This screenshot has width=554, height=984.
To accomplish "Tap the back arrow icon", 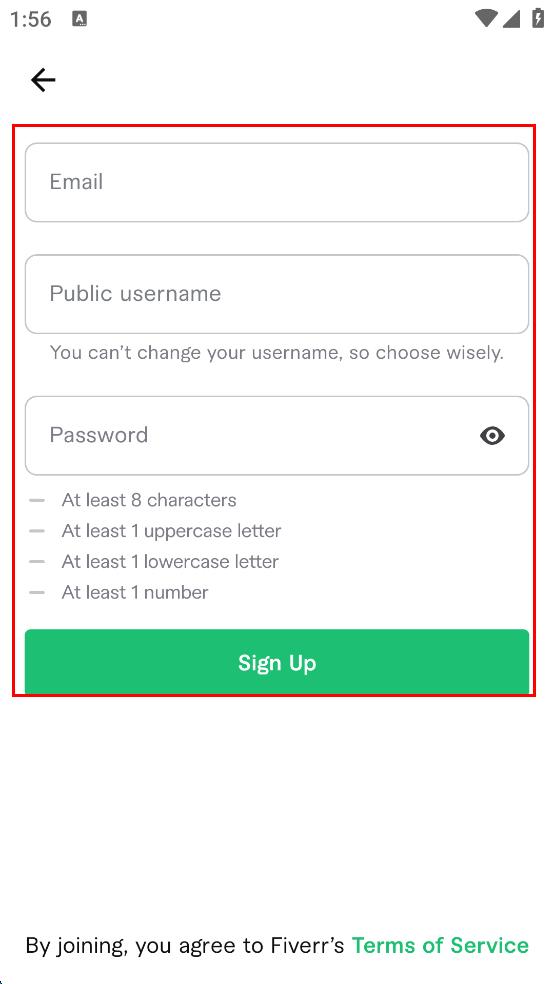I will (x=43, y=80).
